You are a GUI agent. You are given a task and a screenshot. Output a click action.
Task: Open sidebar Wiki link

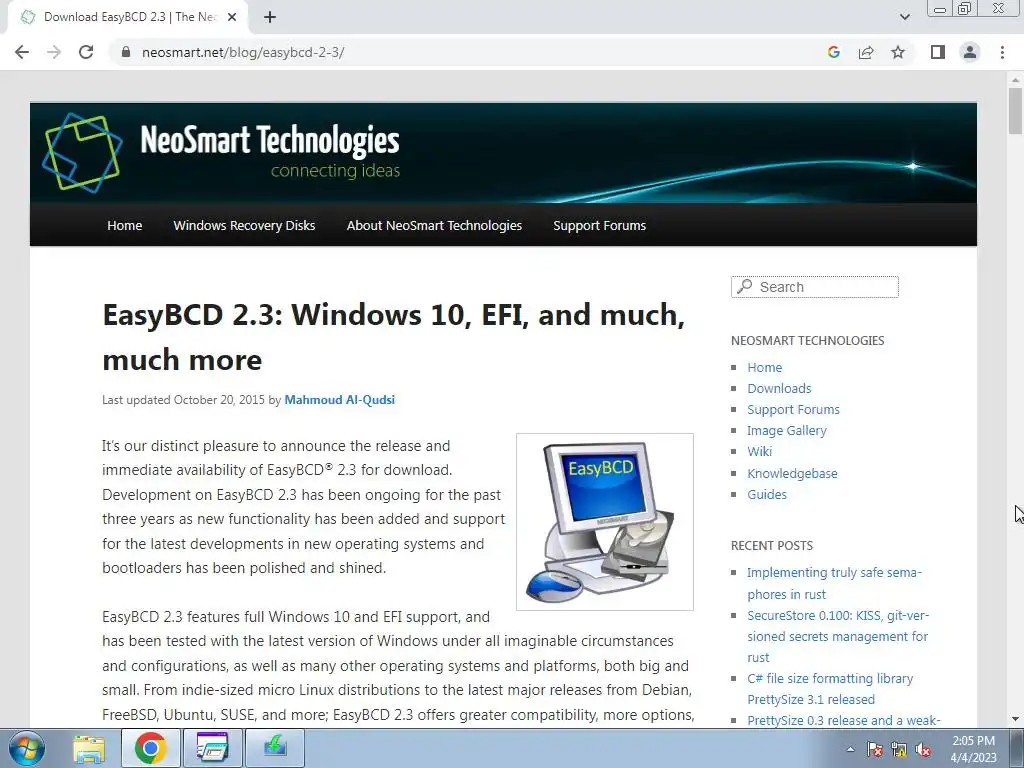[x=760, y=451]
